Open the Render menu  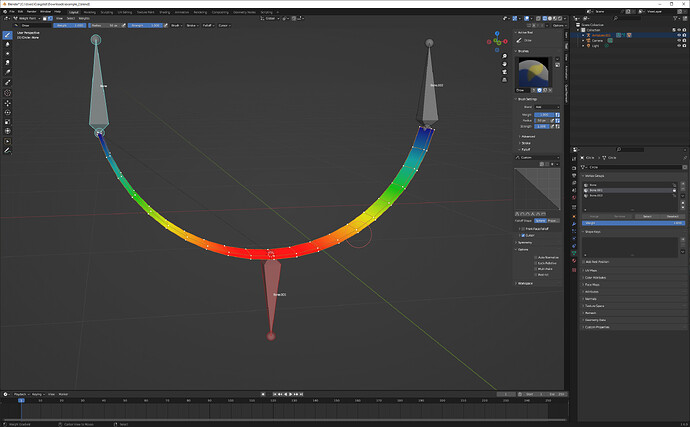pos(31,11)
